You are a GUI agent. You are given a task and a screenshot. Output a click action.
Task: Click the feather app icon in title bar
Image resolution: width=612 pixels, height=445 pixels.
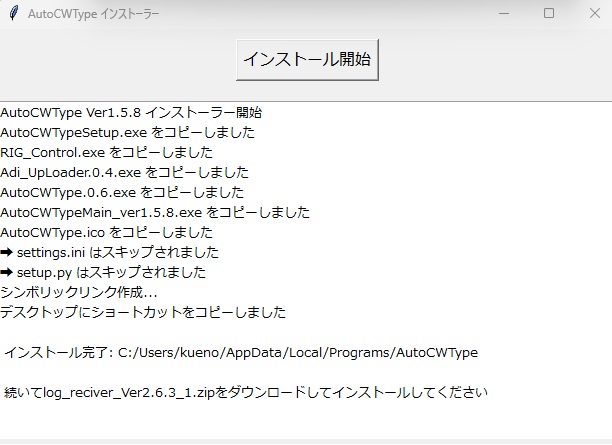click(13, 14)
